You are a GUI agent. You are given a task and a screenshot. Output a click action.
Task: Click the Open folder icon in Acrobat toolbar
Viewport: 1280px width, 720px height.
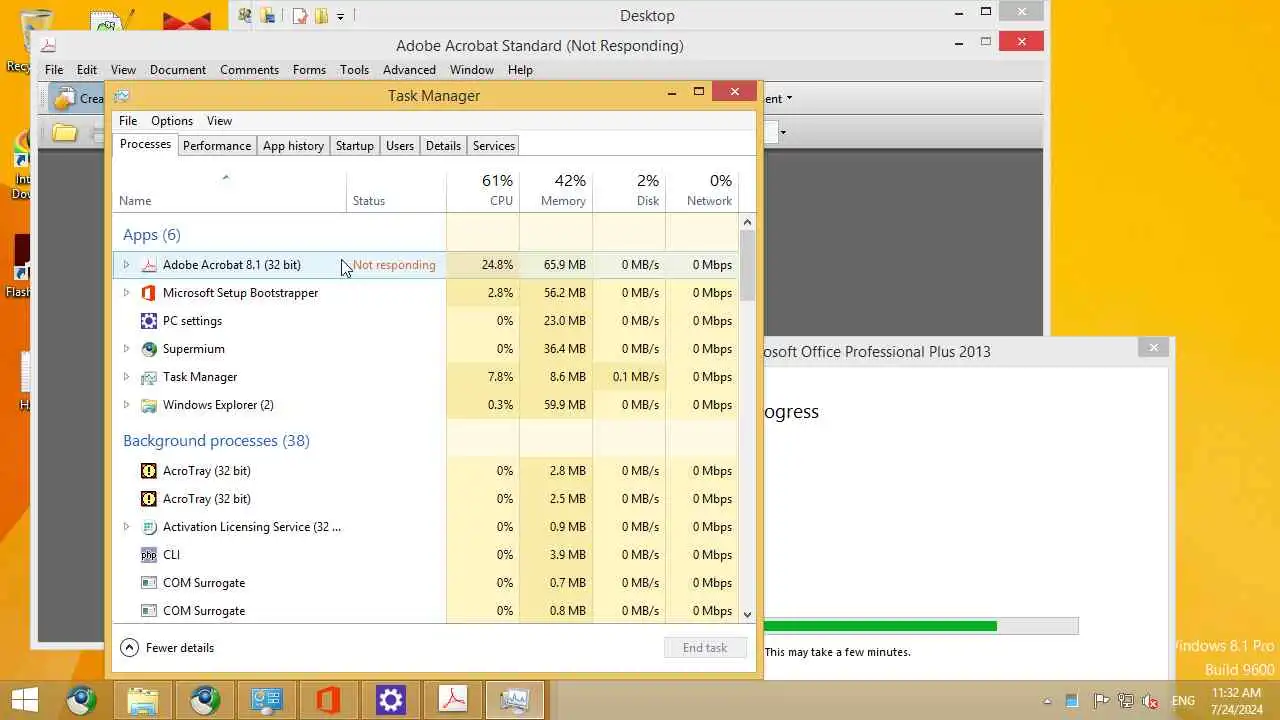click(65, 132)
